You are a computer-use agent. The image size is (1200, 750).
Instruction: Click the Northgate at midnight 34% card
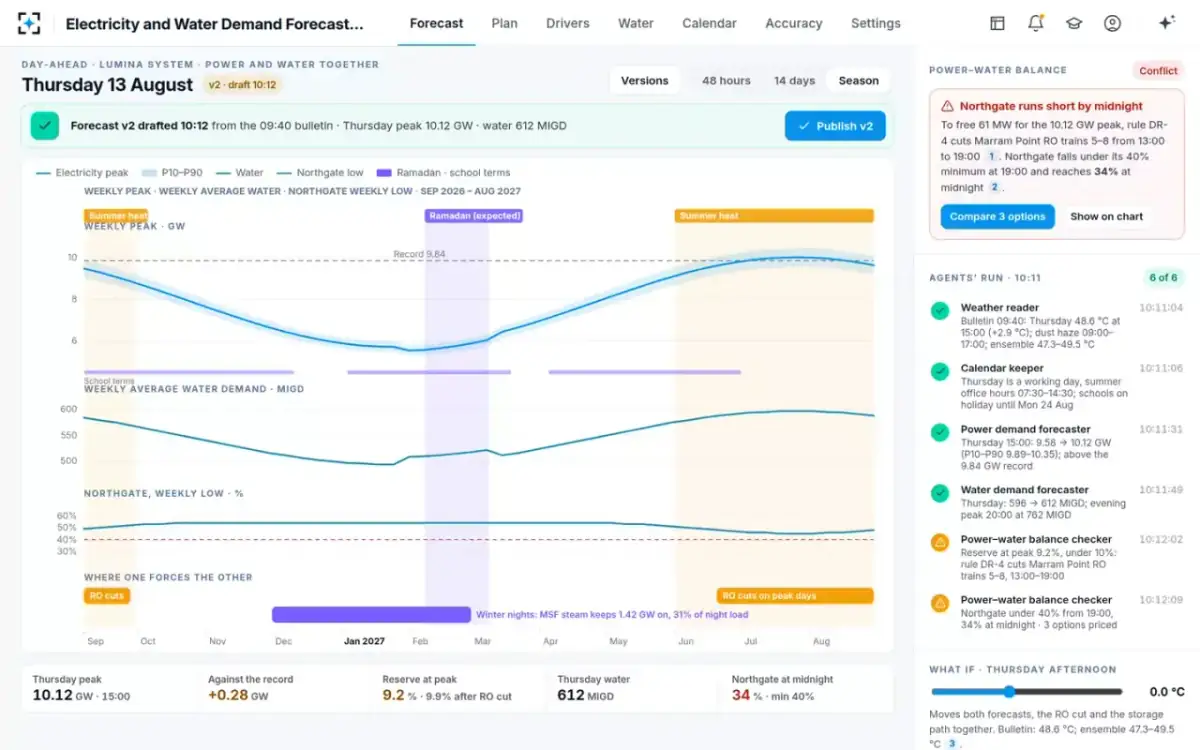(x=808, y=687)
